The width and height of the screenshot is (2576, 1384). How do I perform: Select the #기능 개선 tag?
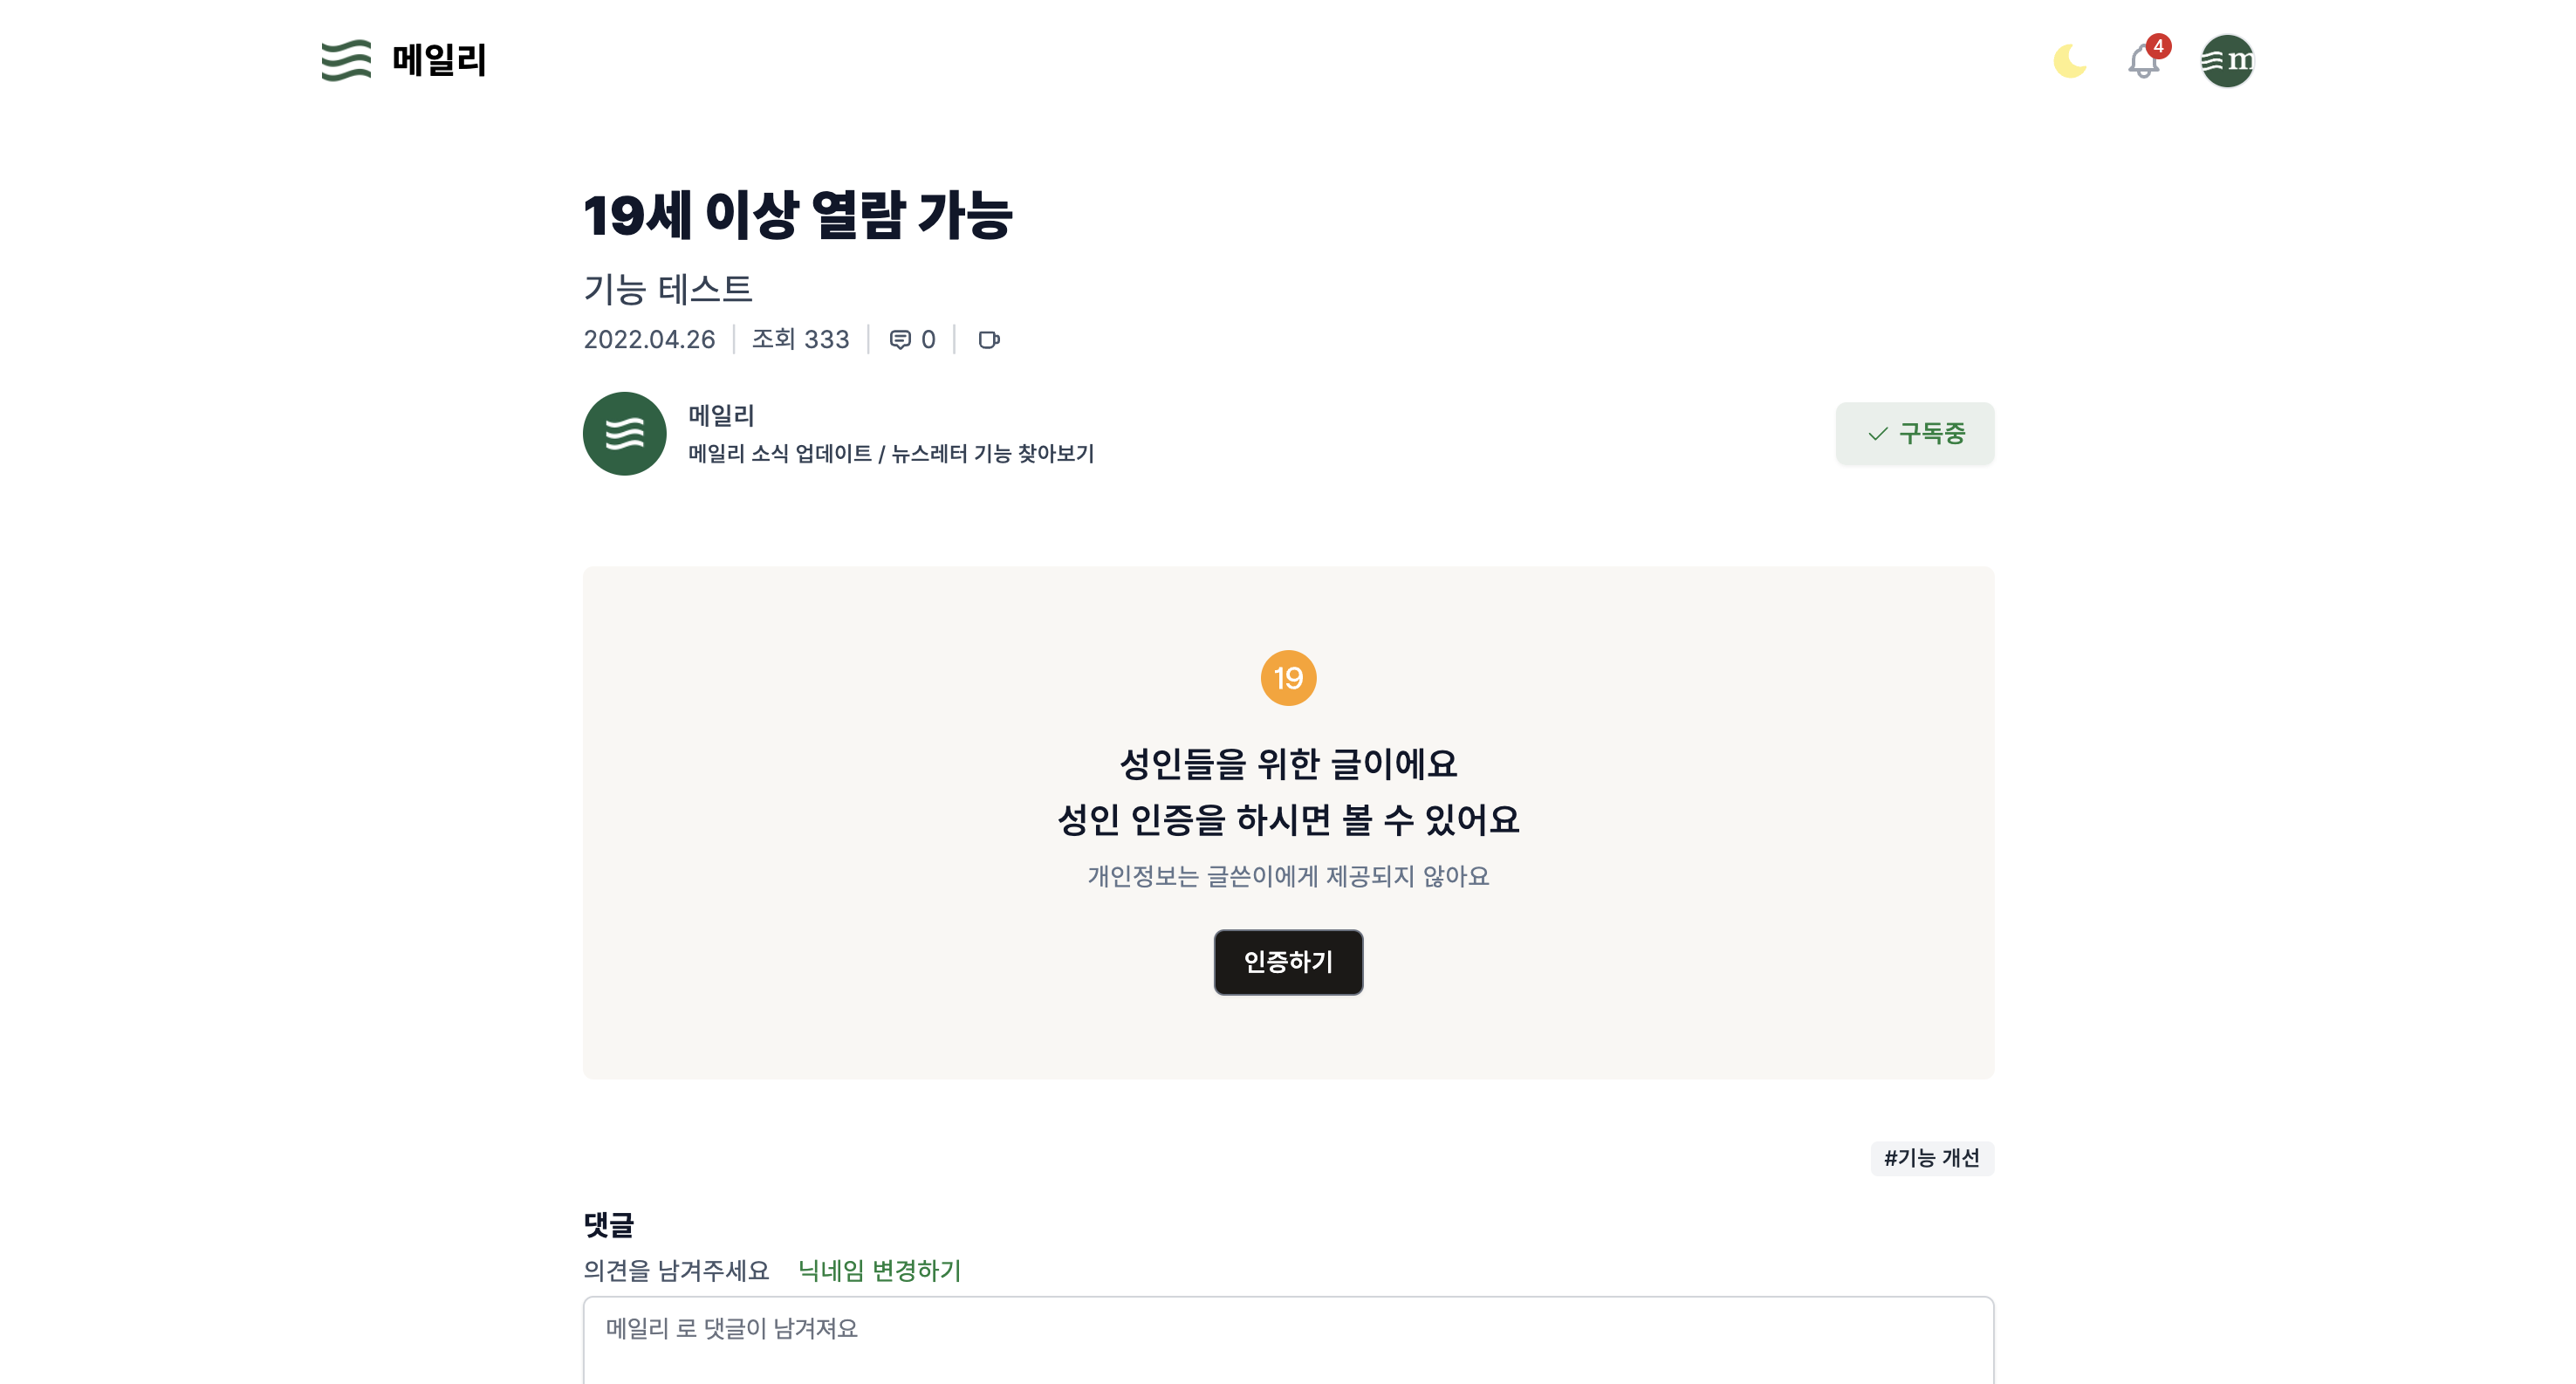(x=1932, y=1158)
